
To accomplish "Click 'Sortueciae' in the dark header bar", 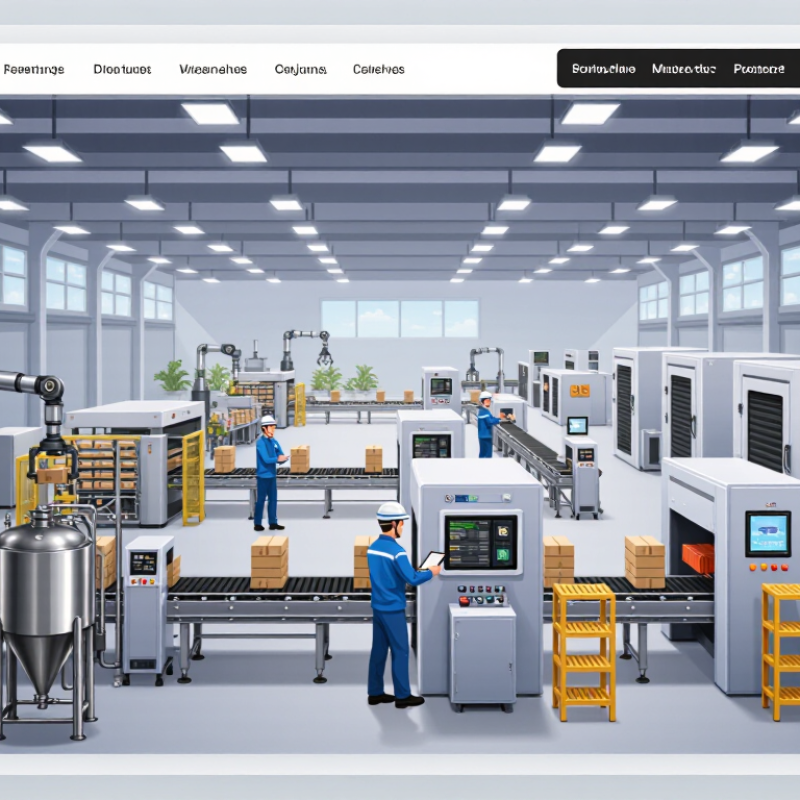I will coord(604,69).
